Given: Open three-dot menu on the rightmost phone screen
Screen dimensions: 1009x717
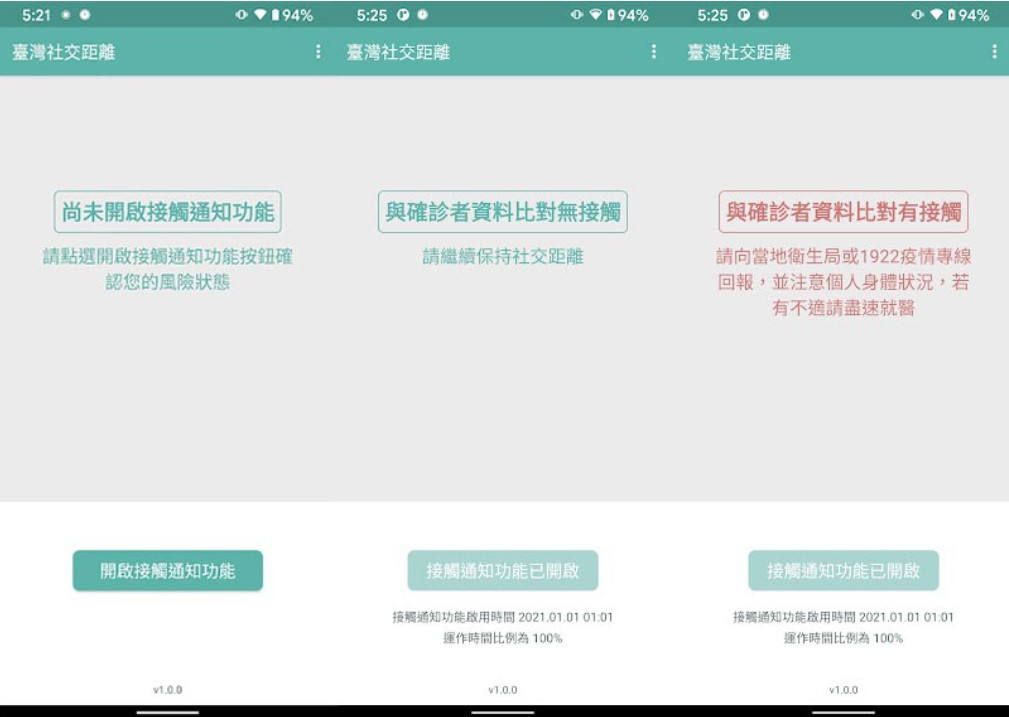Looking at the screenshot, I should tap(994, 52).
